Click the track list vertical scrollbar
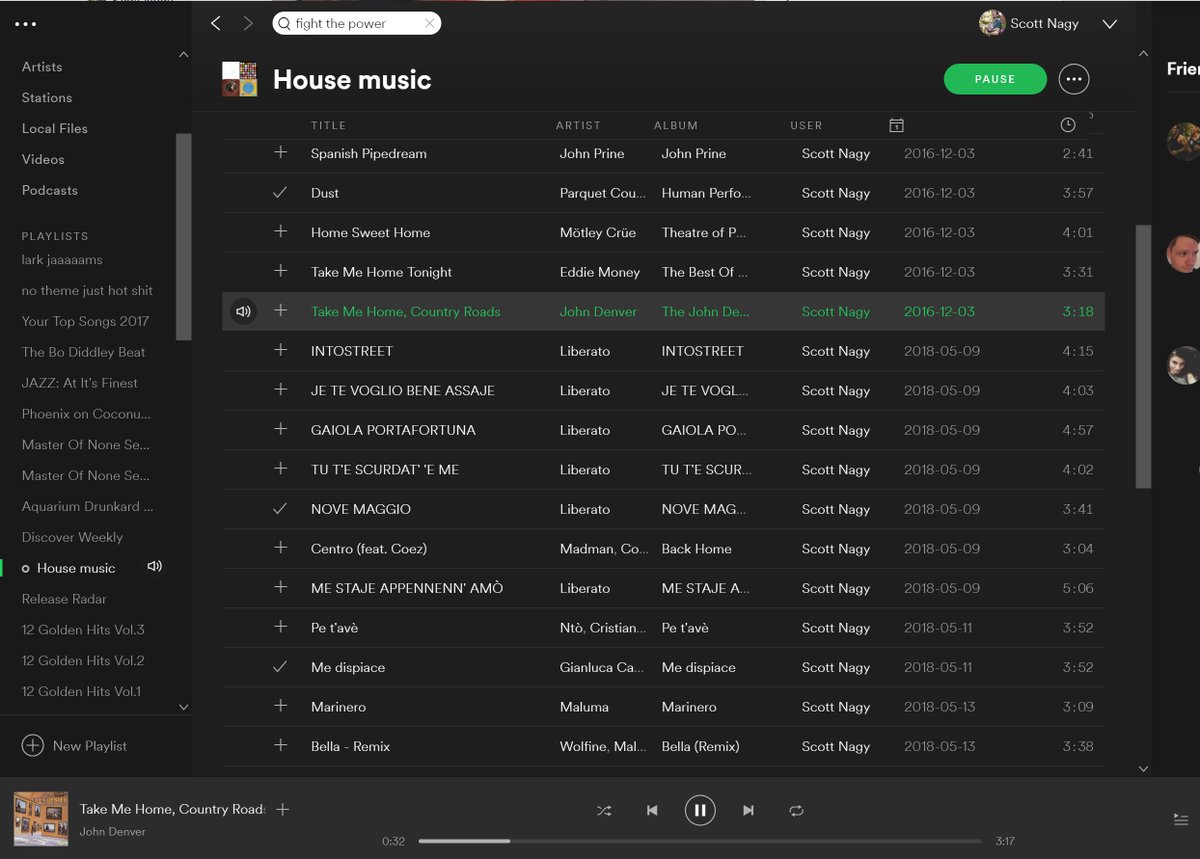 [x=1143, y=356]
